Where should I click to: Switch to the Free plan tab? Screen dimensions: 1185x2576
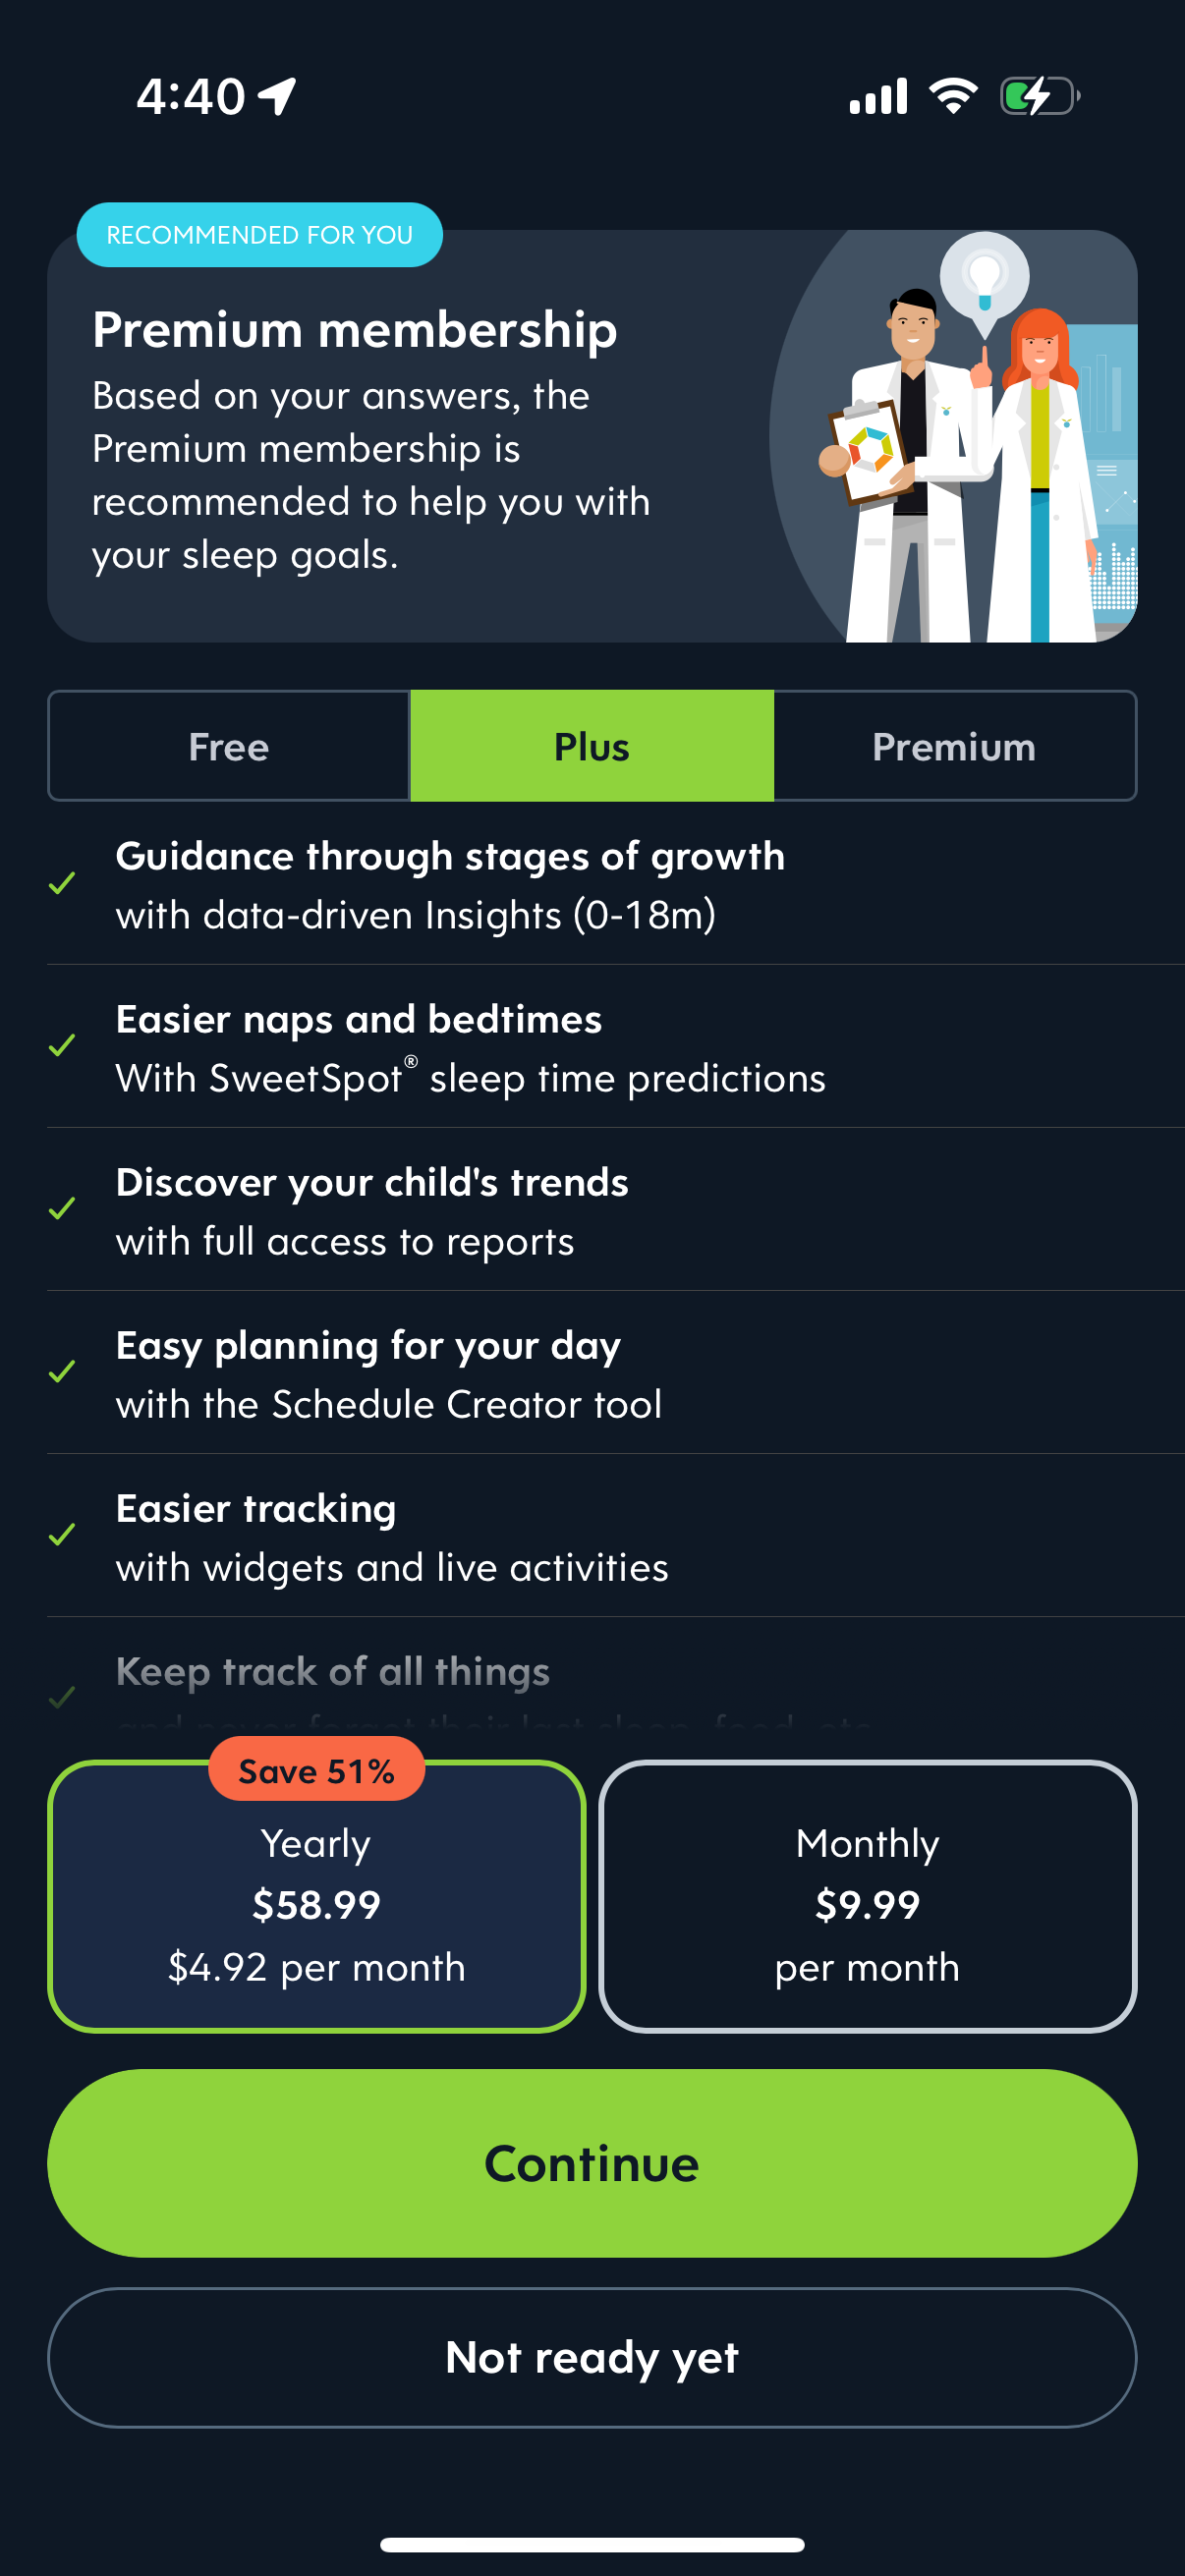pyautogui.click(x=227, y=746)
